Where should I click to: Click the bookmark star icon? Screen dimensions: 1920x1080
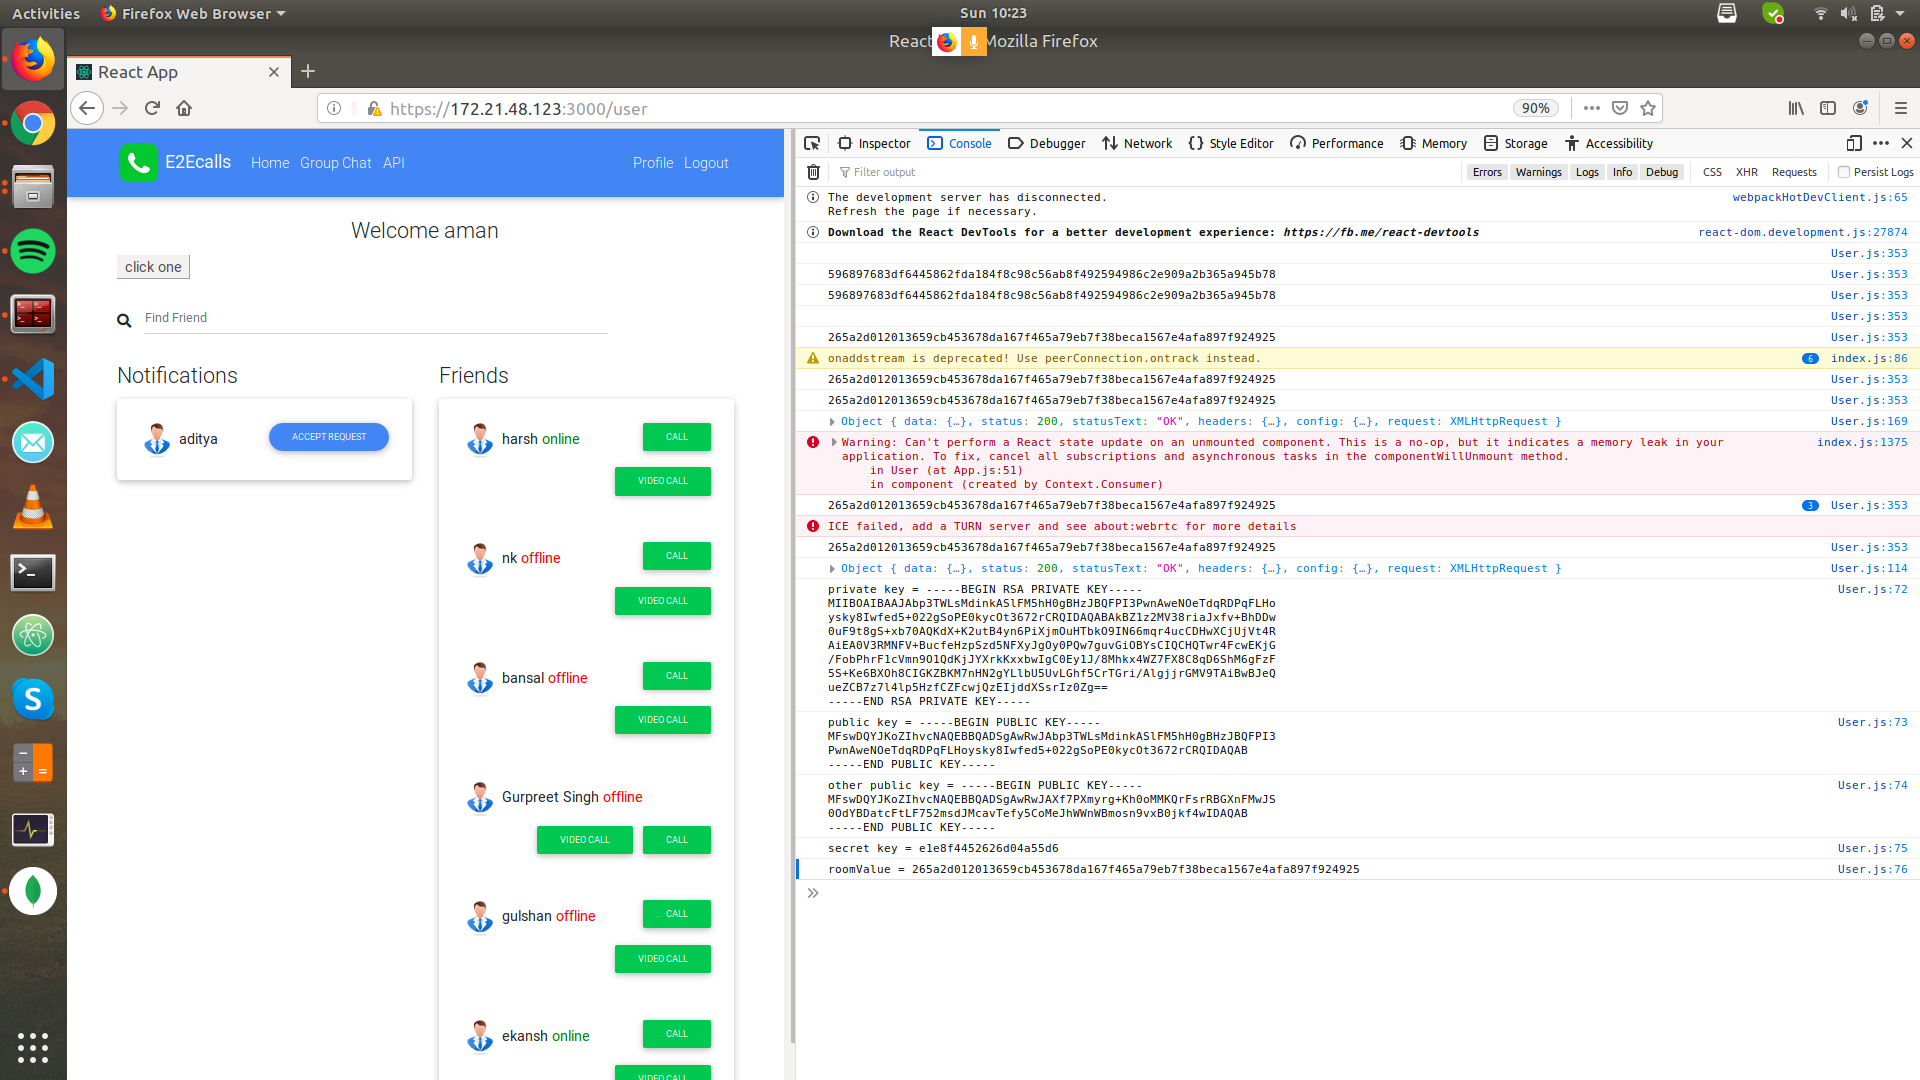point(1648,108)
